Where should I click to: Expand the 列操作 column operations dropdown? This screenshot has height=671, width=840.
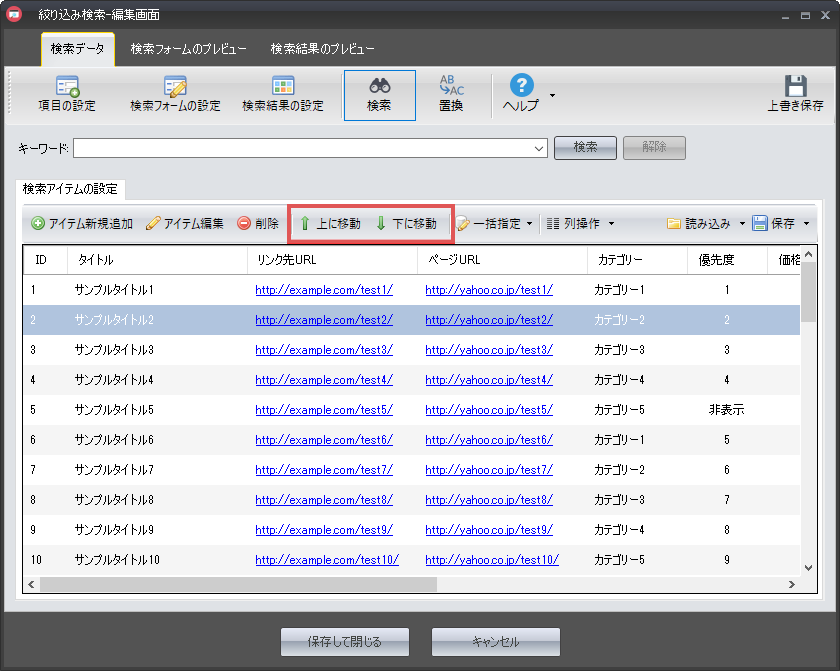580,224
